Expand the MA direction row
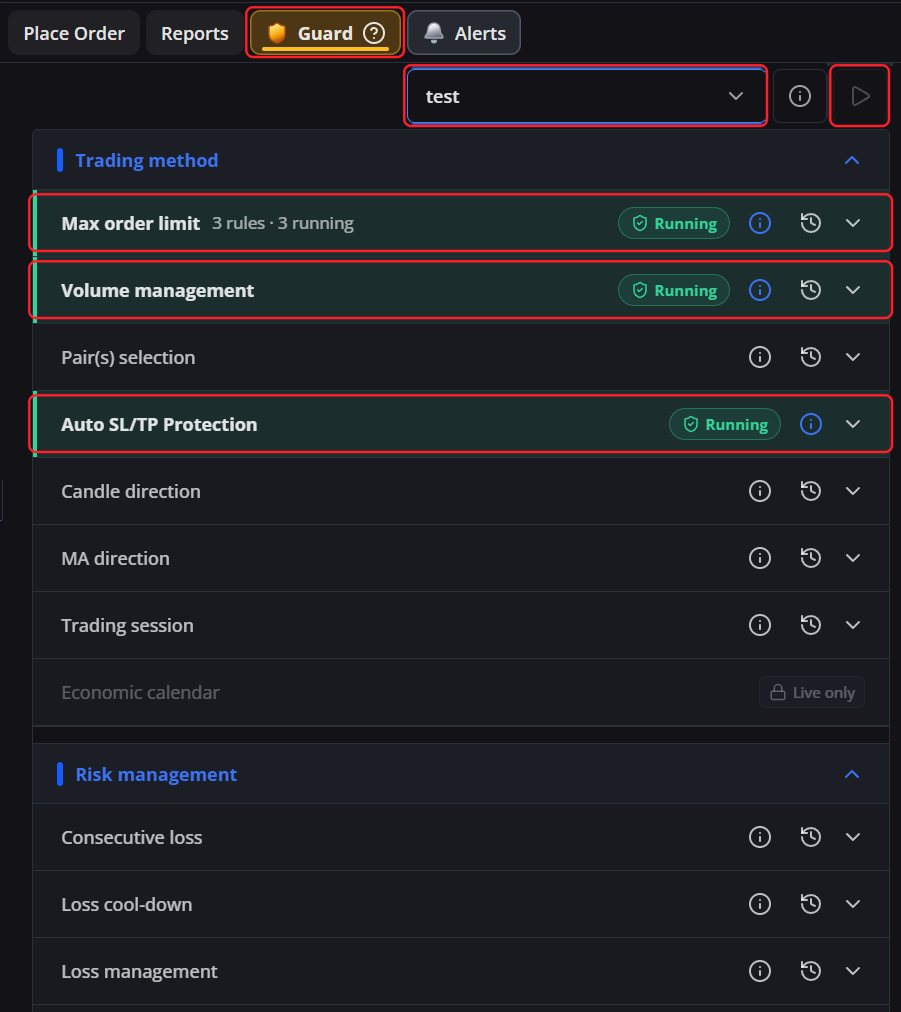901x1012 pixels. tap(853, 558)
